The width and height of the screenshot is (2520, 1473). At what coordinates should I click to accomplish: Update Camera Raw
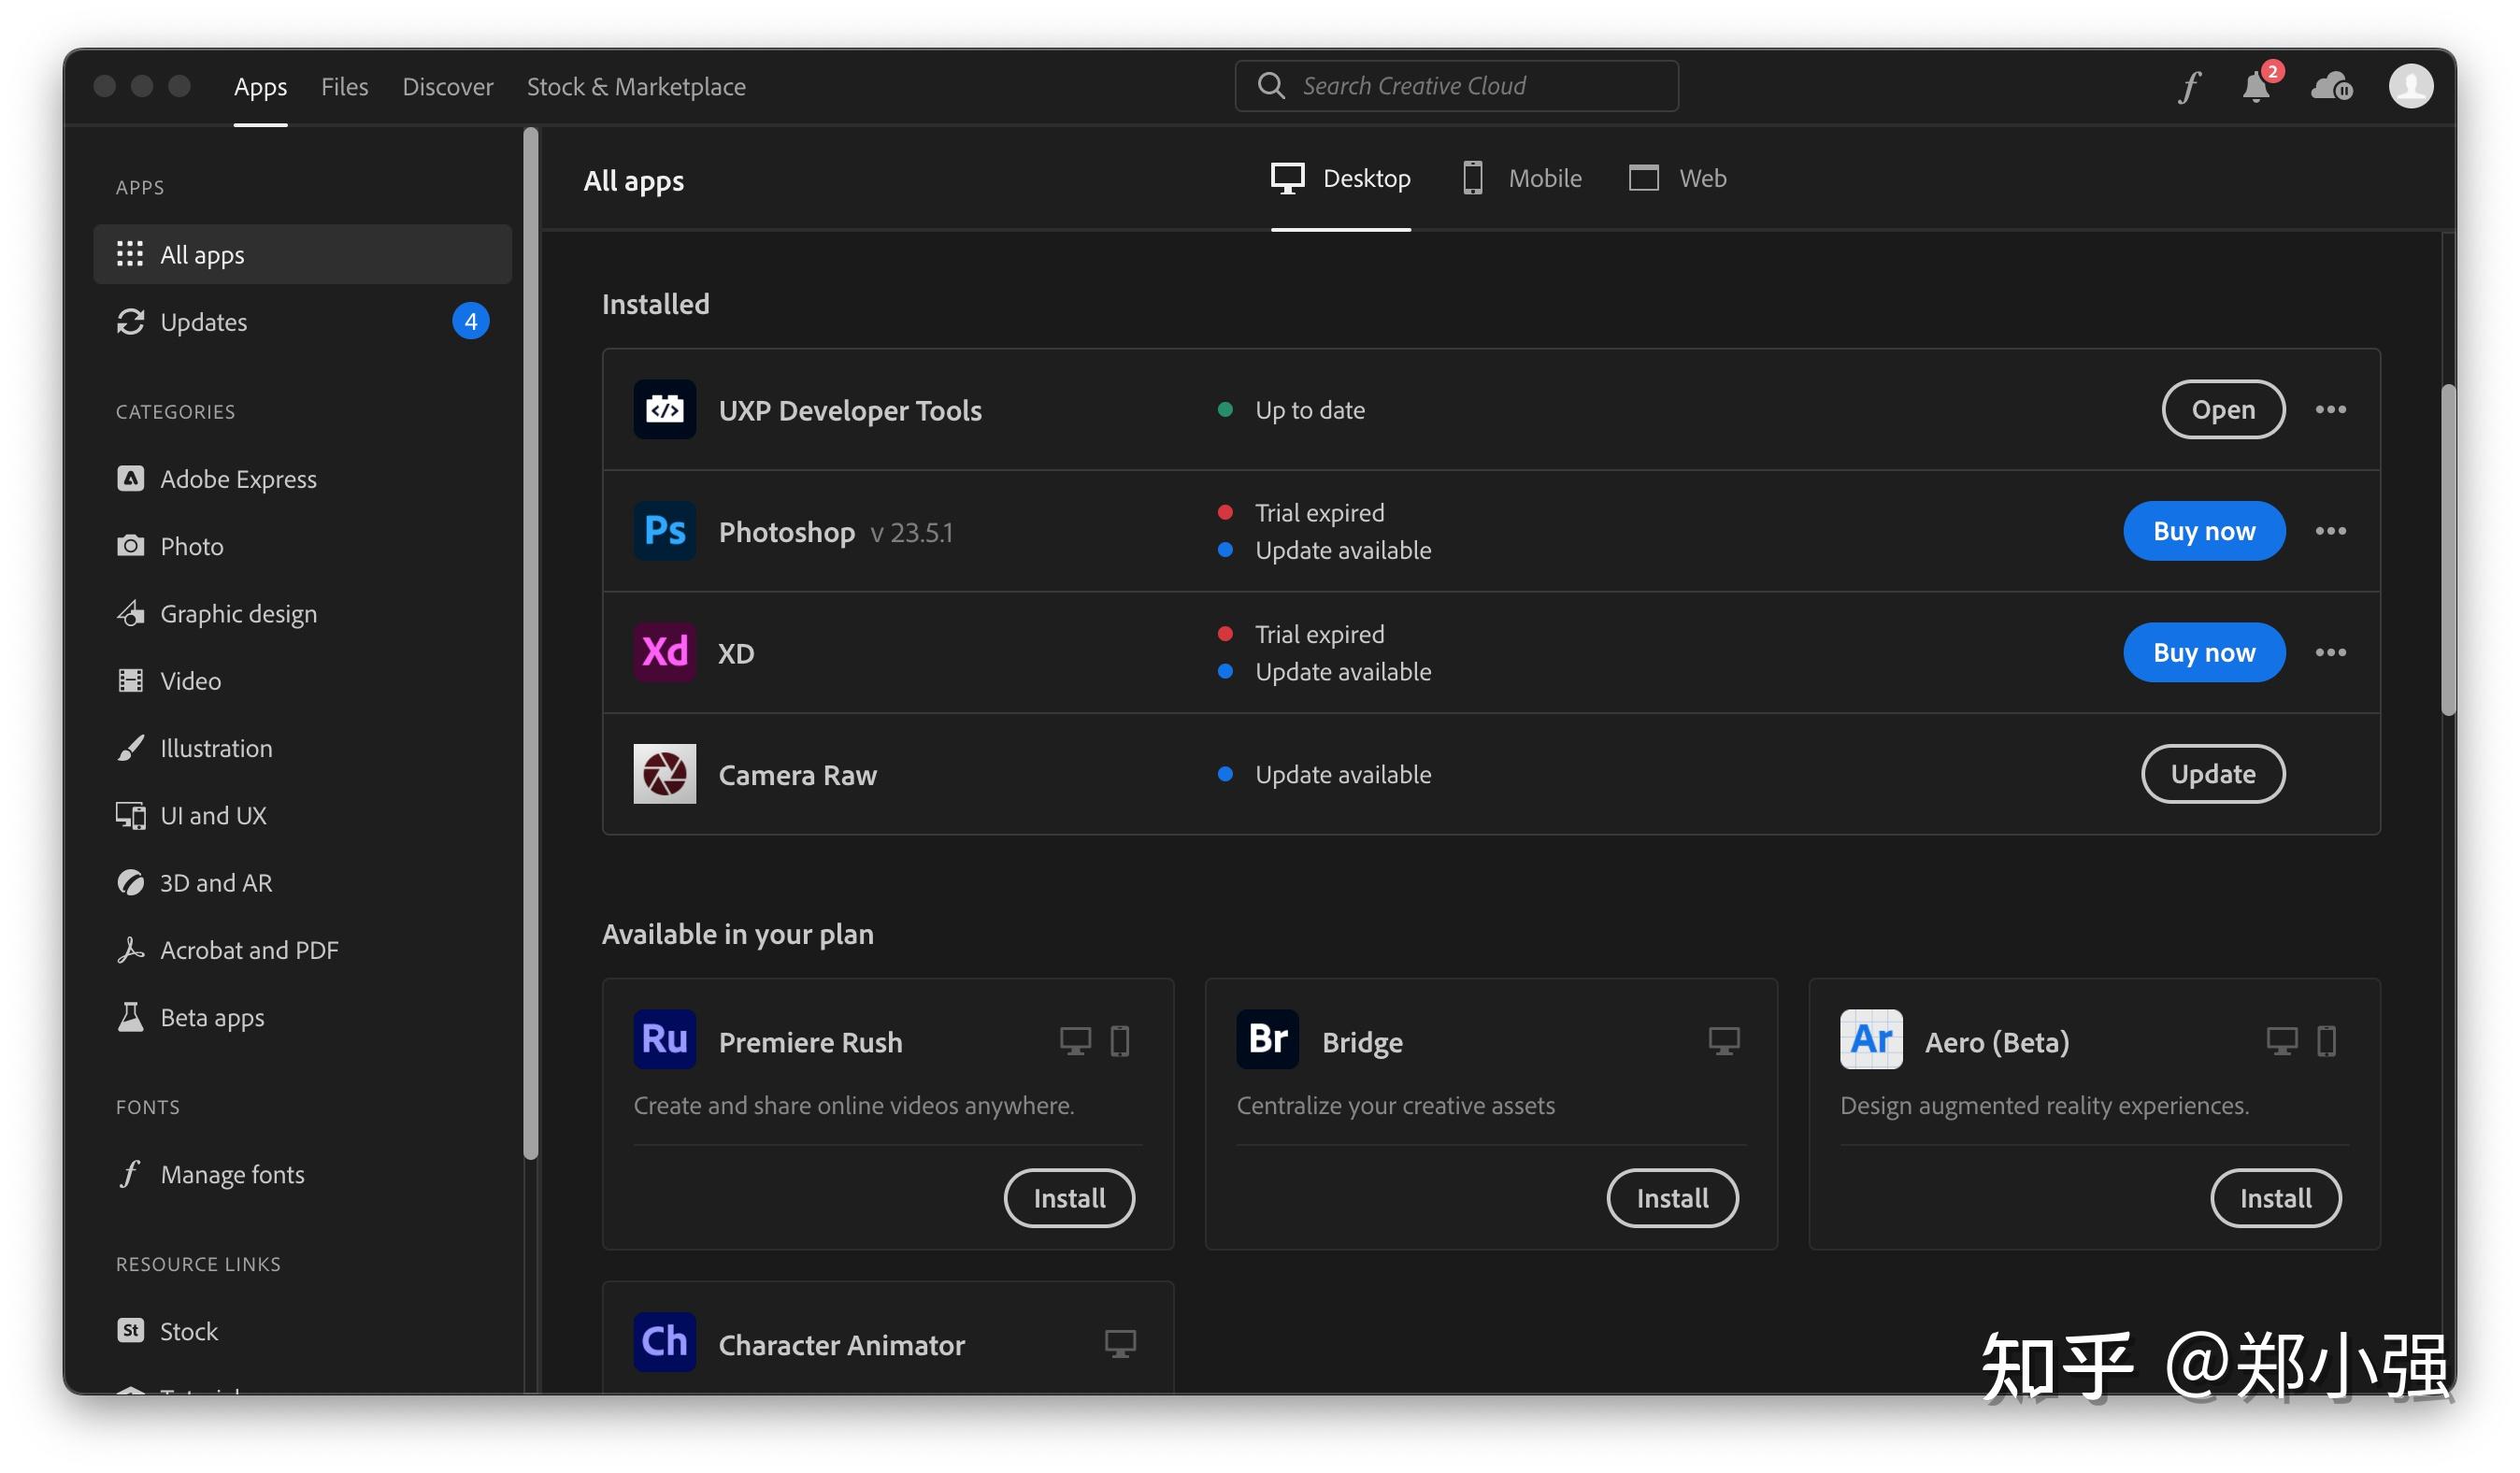[2212, 774]
